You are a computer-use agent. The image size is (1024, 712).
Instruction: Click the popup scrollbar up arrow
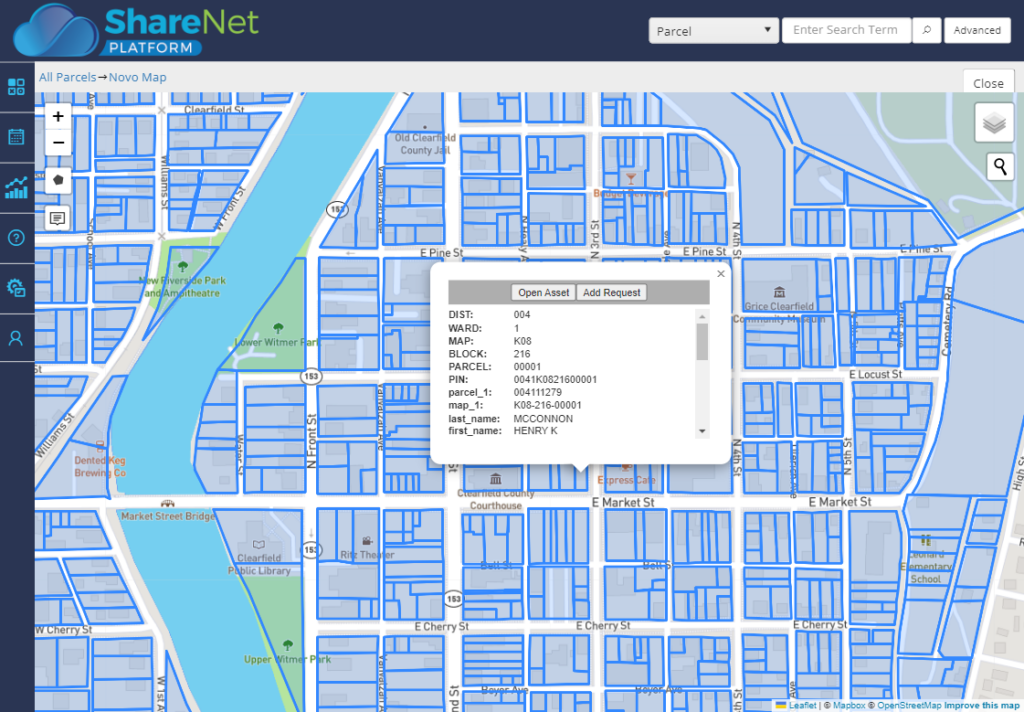702,316
